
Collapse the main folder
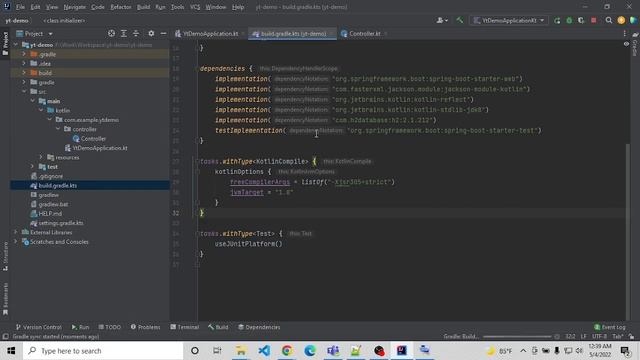point(32,101)
